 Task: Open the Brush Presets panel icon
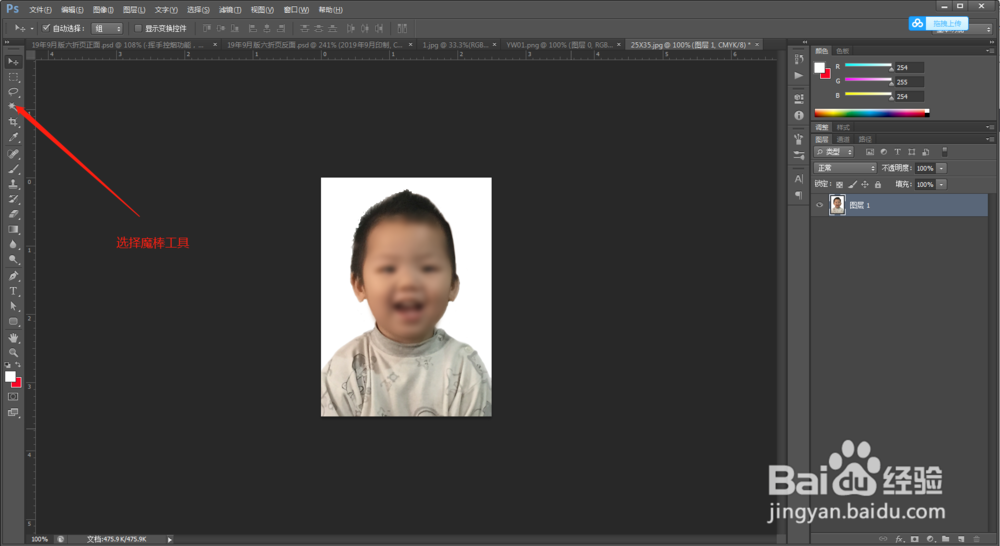(x=798, y=154)
